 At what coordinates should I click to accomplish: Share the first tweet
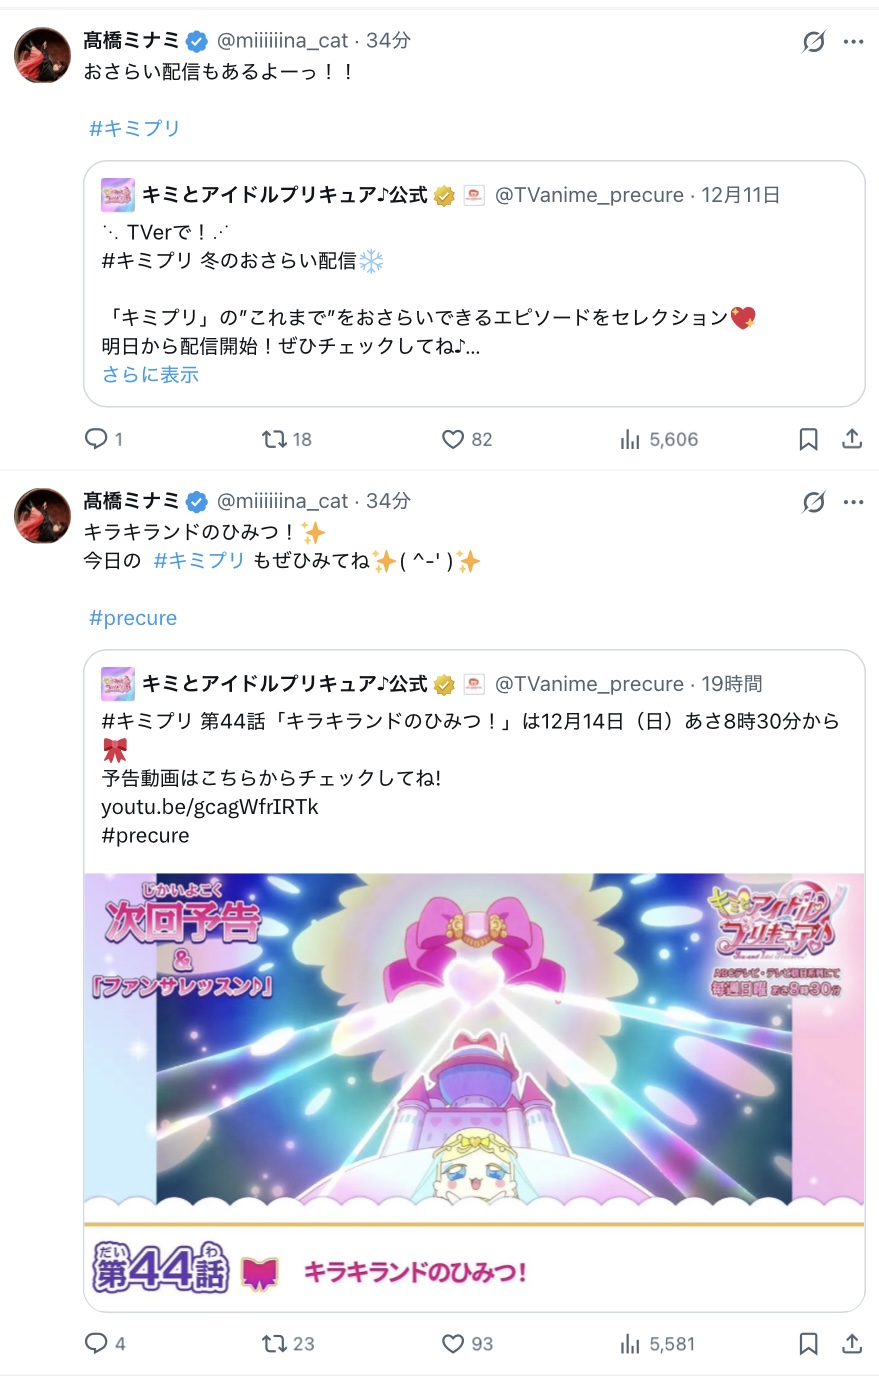point(852,439)
